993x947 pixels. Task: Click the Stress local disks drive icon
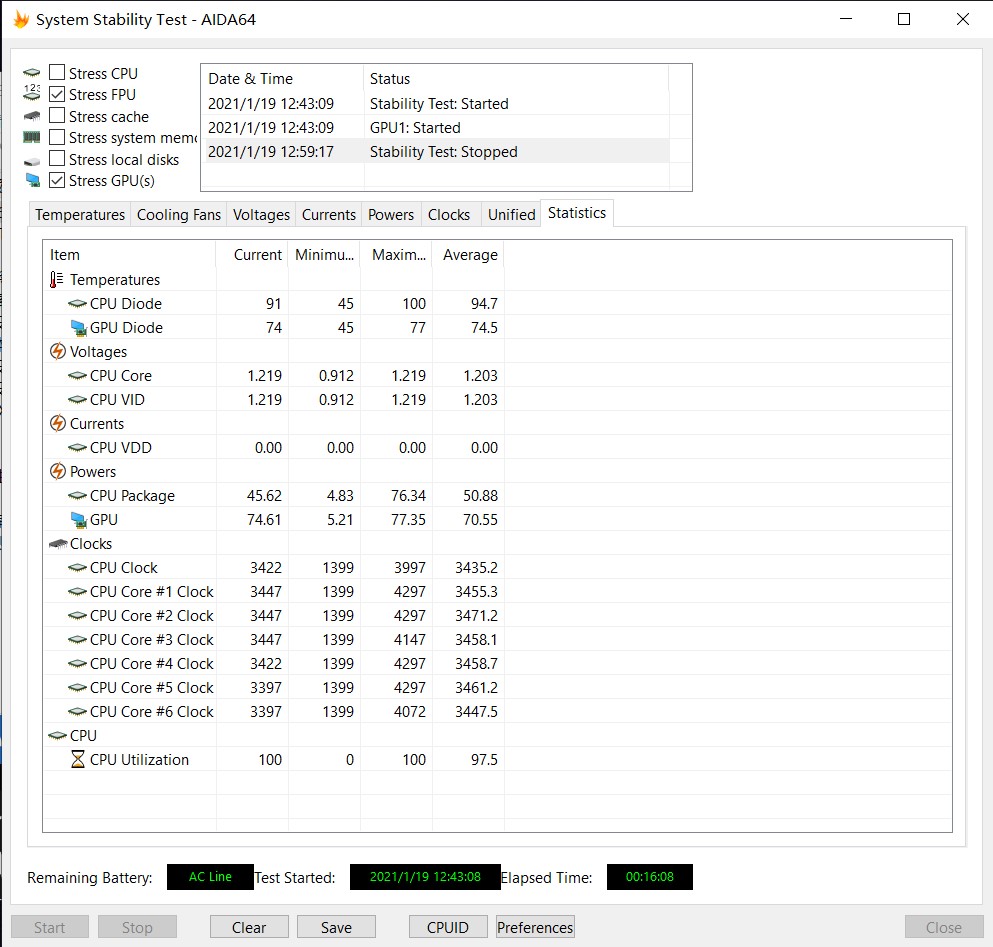pos(32,162)
